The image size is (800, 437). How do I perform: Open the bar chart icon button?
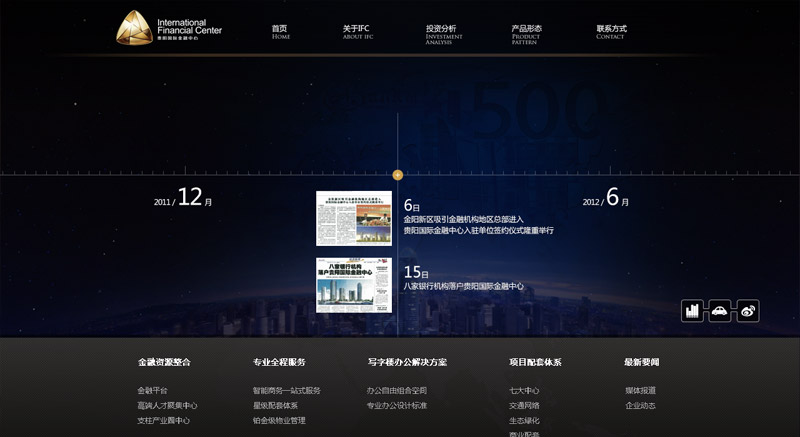point(692,311)
